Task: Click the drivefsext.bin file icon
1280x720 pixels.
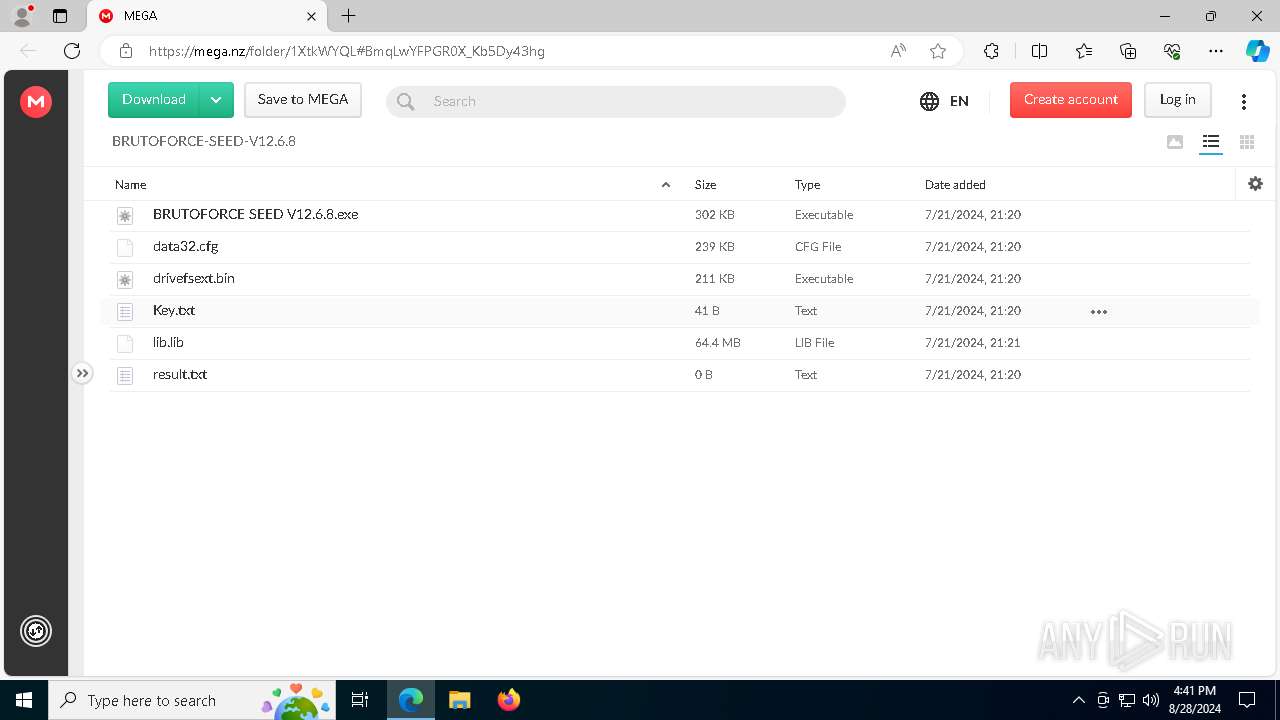Action: pos(125,279)
